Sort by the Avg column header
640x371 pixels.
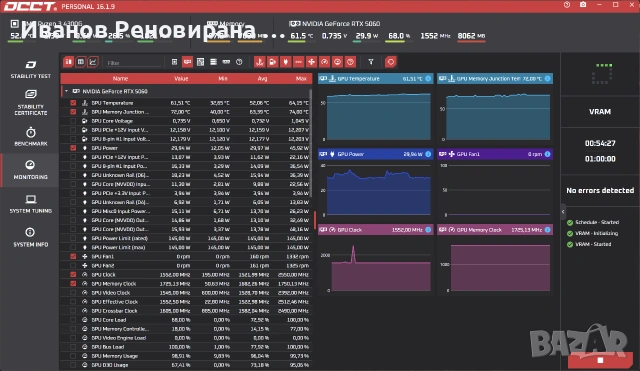point(262,78)
